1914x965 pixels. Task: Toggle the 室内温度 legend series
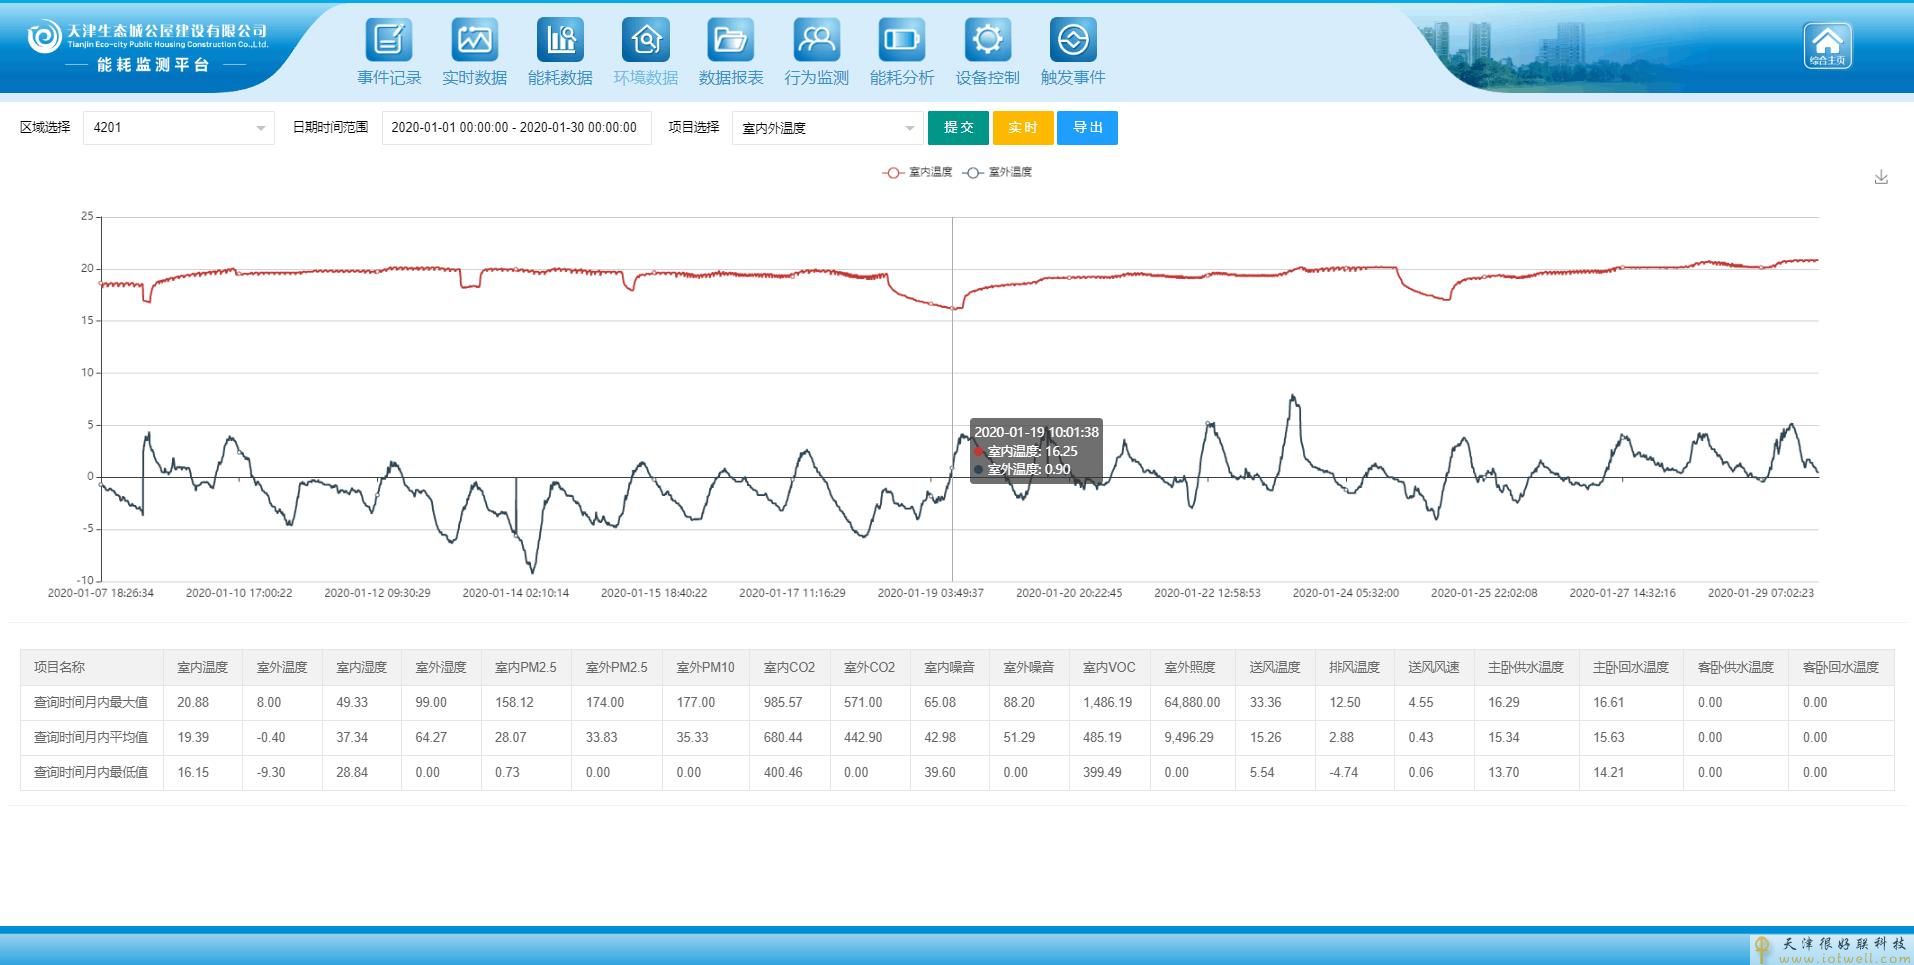(918, 172)
